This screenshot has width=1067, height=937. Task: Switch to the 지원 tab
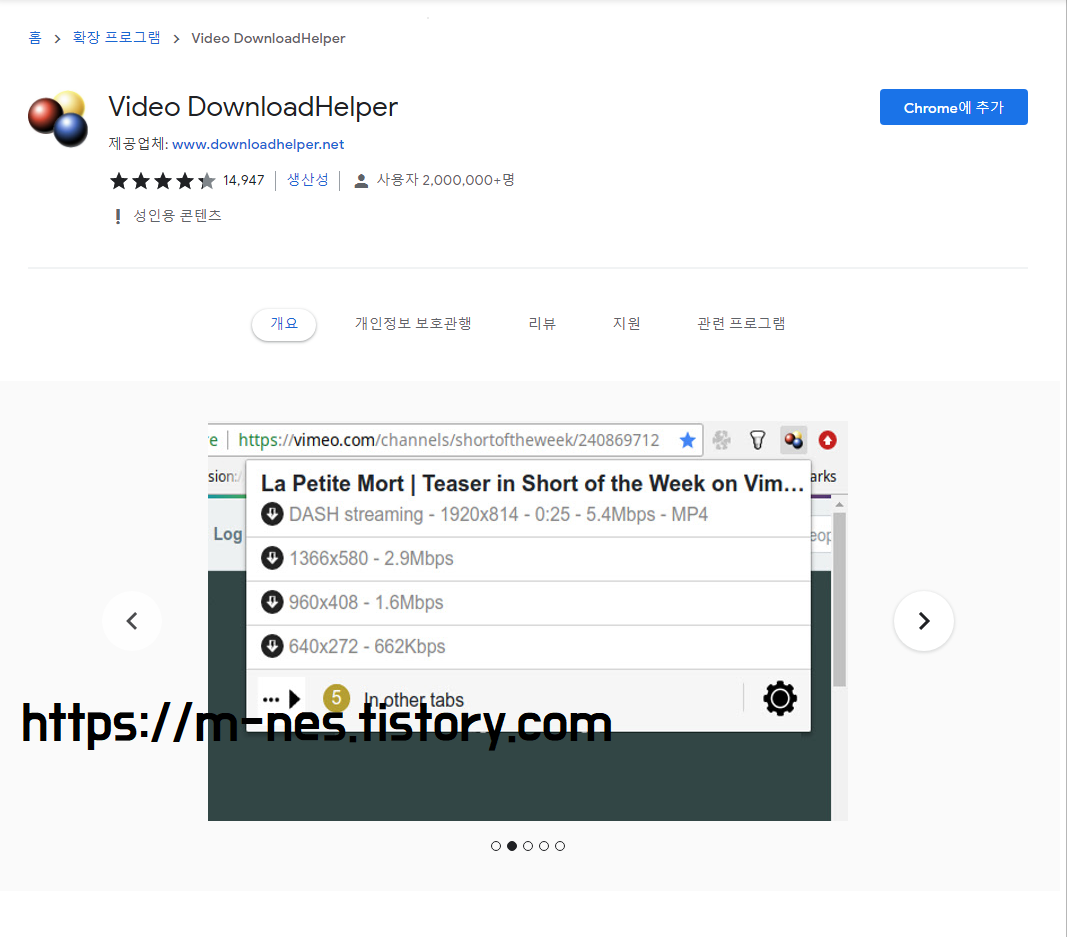(x=627, y=324)
